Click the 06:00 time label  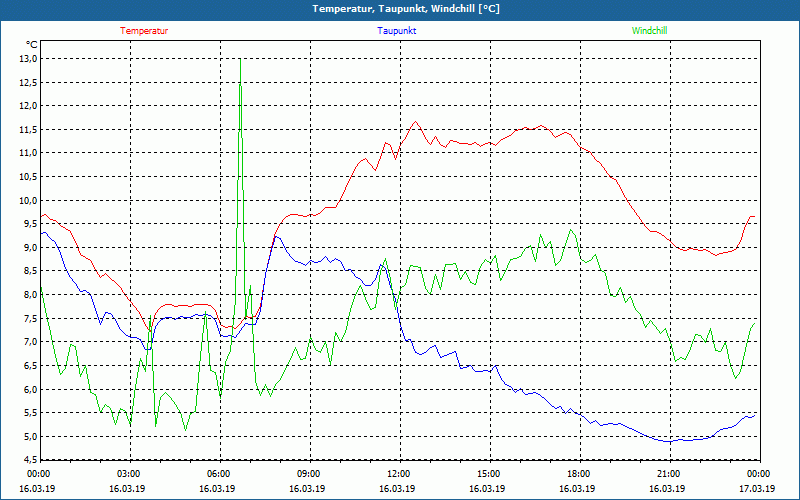219,474
